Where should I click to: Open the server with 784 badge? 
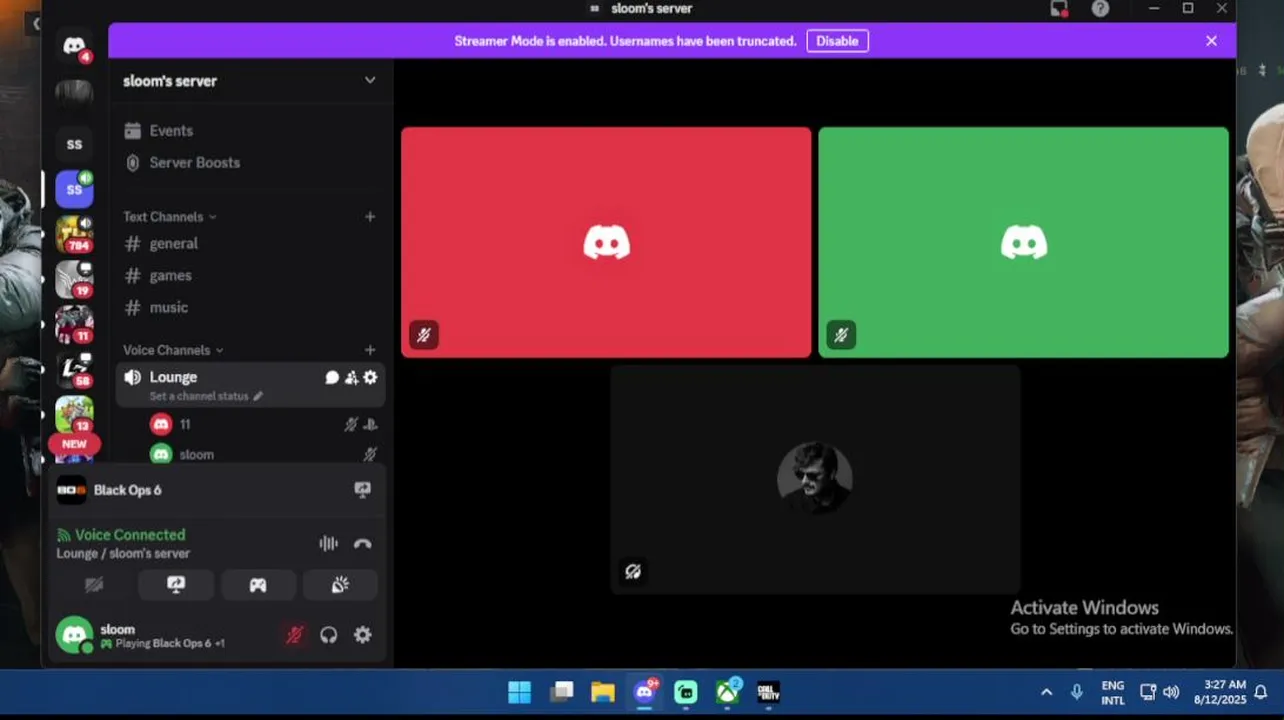(75, 234)
